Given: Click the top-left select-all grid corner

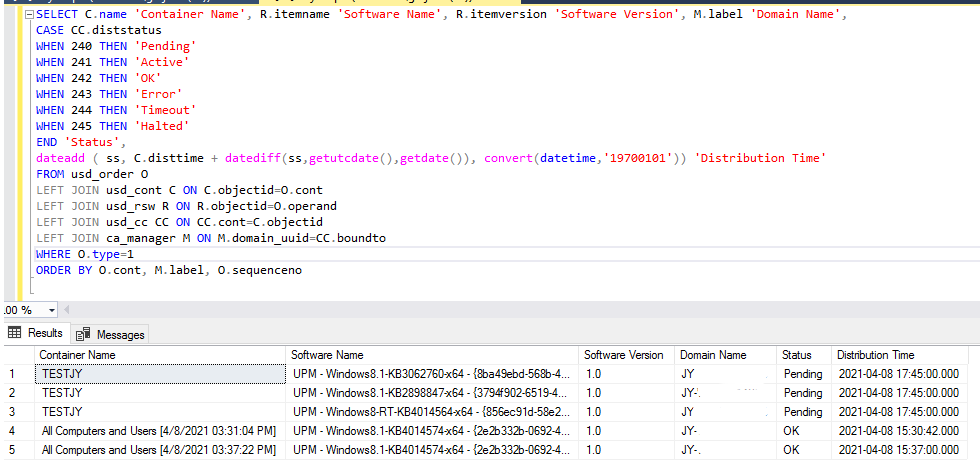Looking at the screenshot, I should [15, 355].
